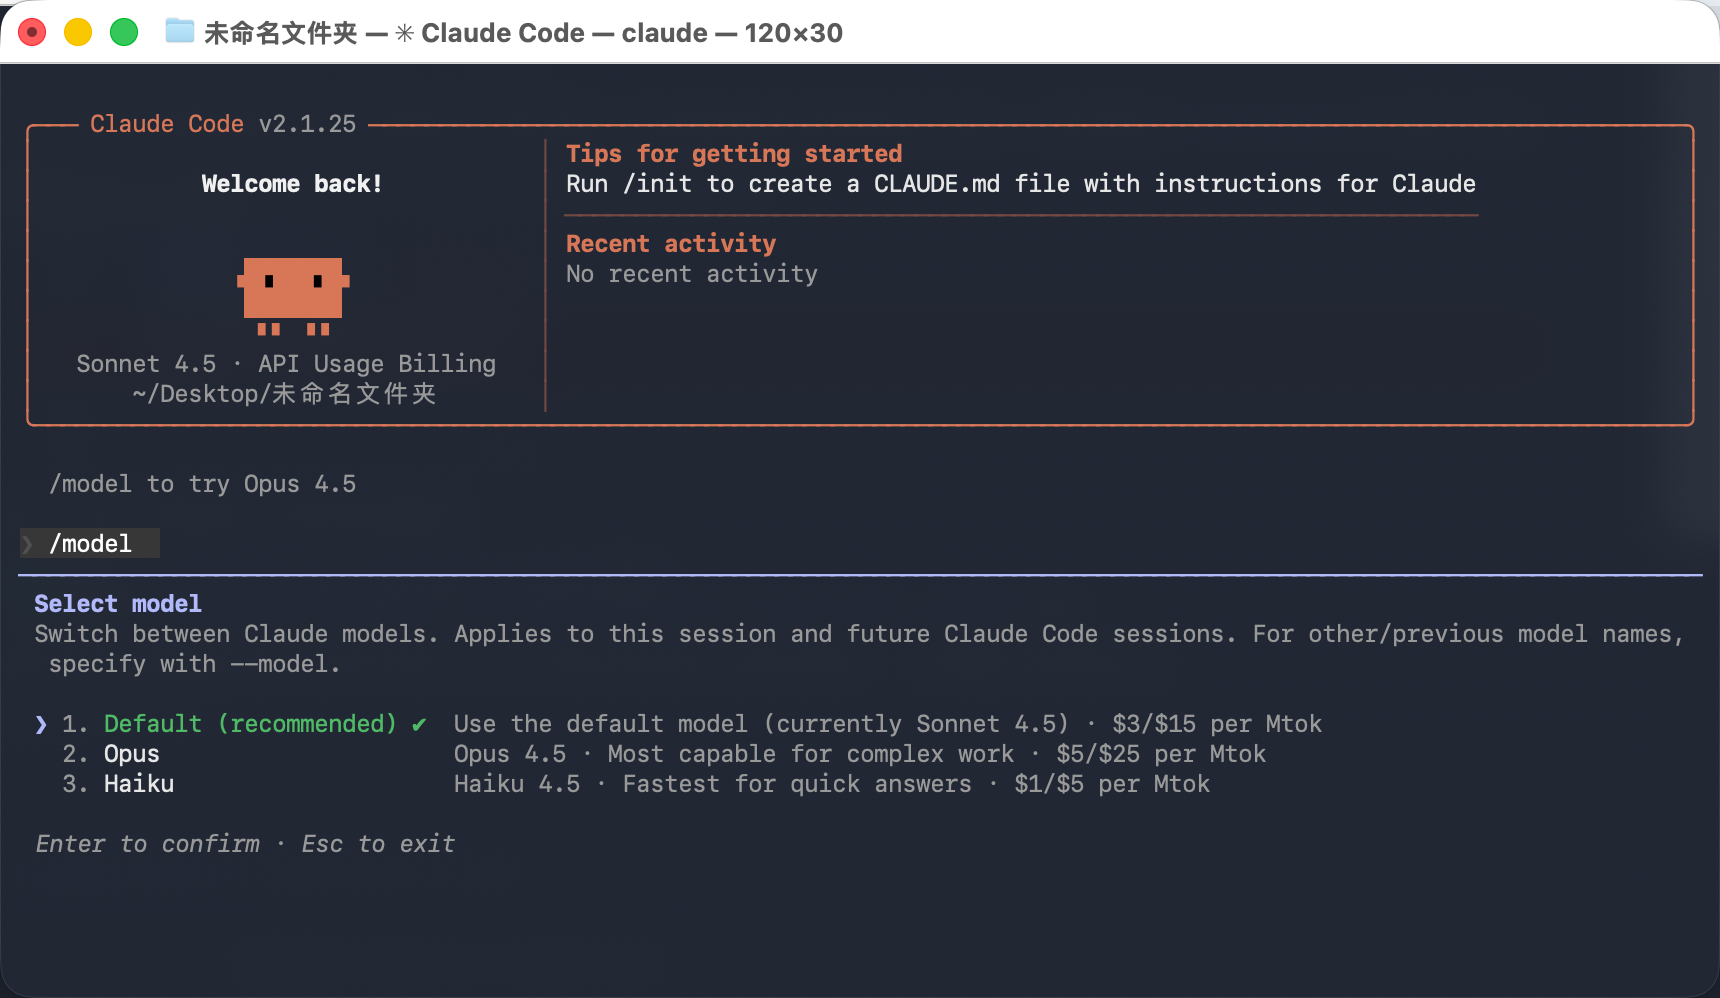Click the "Recent activity" heading
This screenshot has height=998, width=1720.
click(671, 244)
